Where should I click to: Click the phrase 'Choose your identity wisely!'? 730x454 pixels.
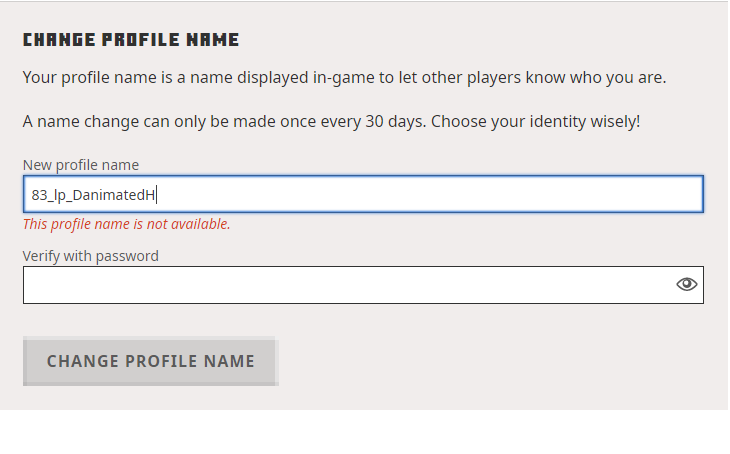tap(541, 122)
